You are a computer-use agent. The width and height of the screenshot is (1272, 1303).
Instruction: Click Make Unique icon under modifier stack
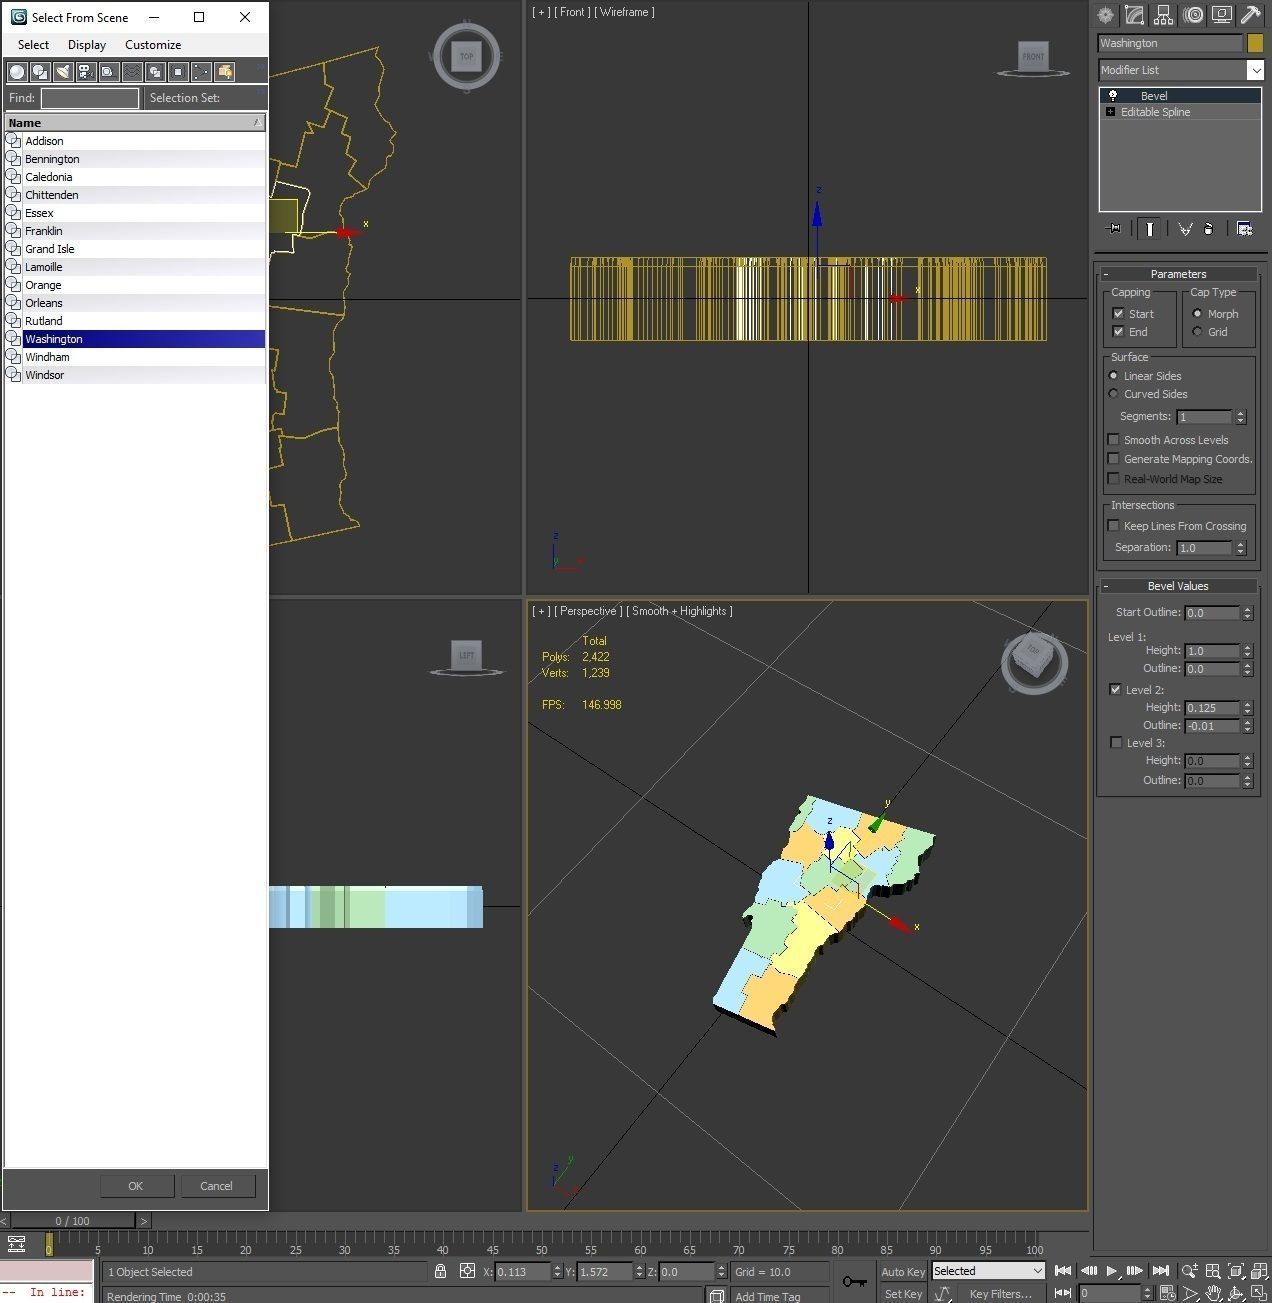tap(1185, 229)
